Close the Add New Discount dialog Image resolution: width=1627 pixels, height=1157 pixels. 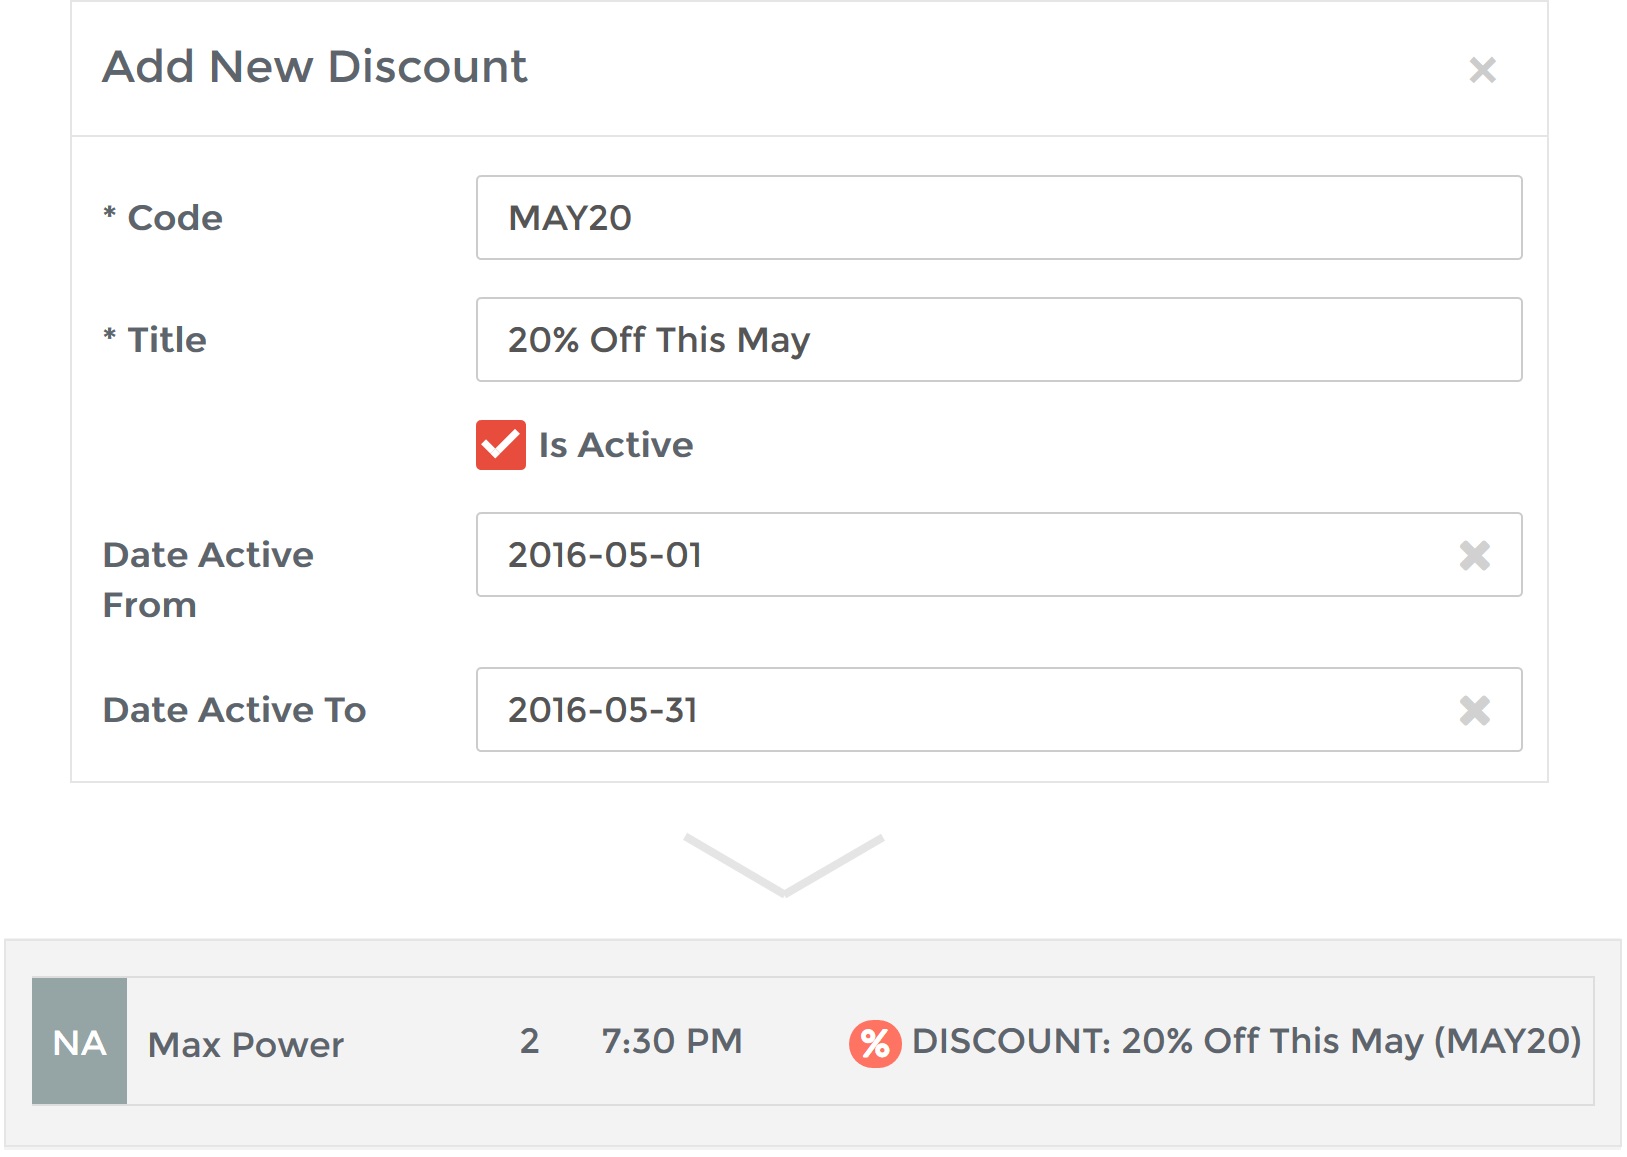pos(1482,70)
